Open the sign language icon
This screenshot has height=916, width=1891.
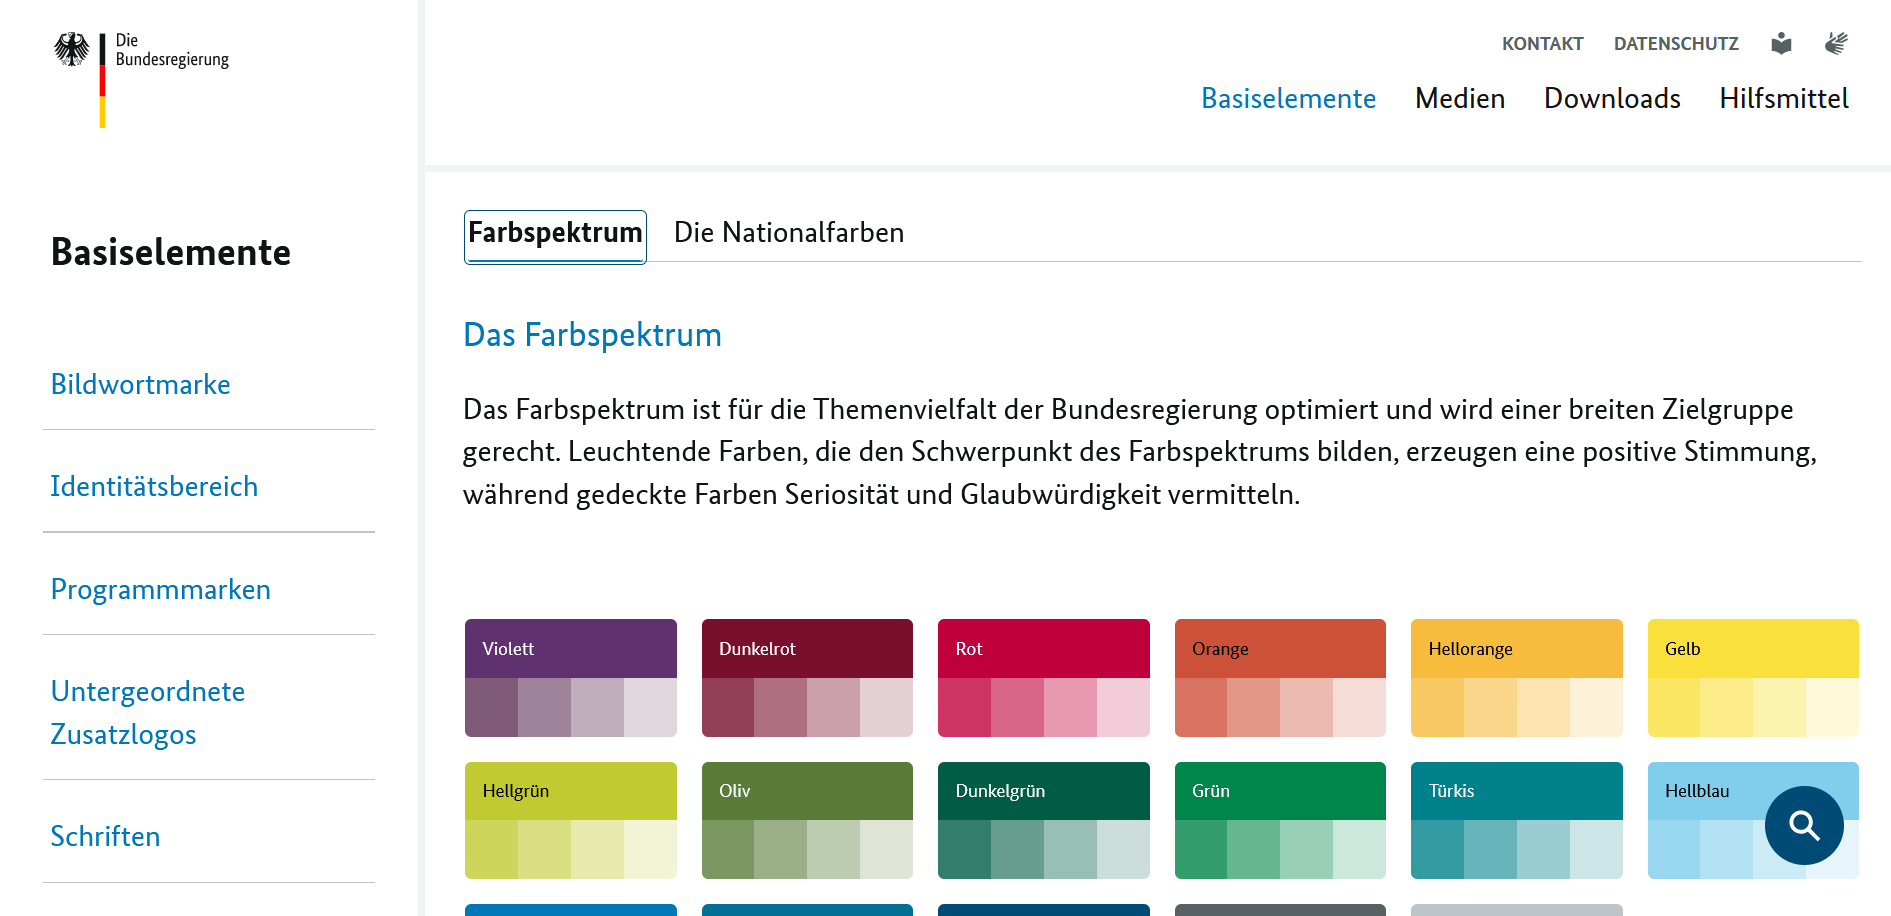[x=1836, y=43]
